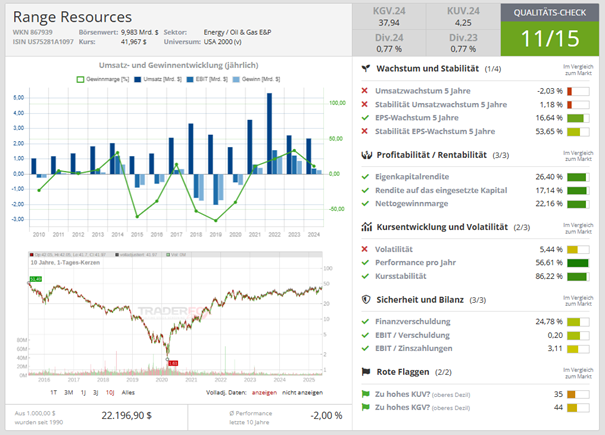Viewport: 605px width, 435px height.
Task: Open the Eigenkapitalrendite metric
Action: (x=412, y=177)
